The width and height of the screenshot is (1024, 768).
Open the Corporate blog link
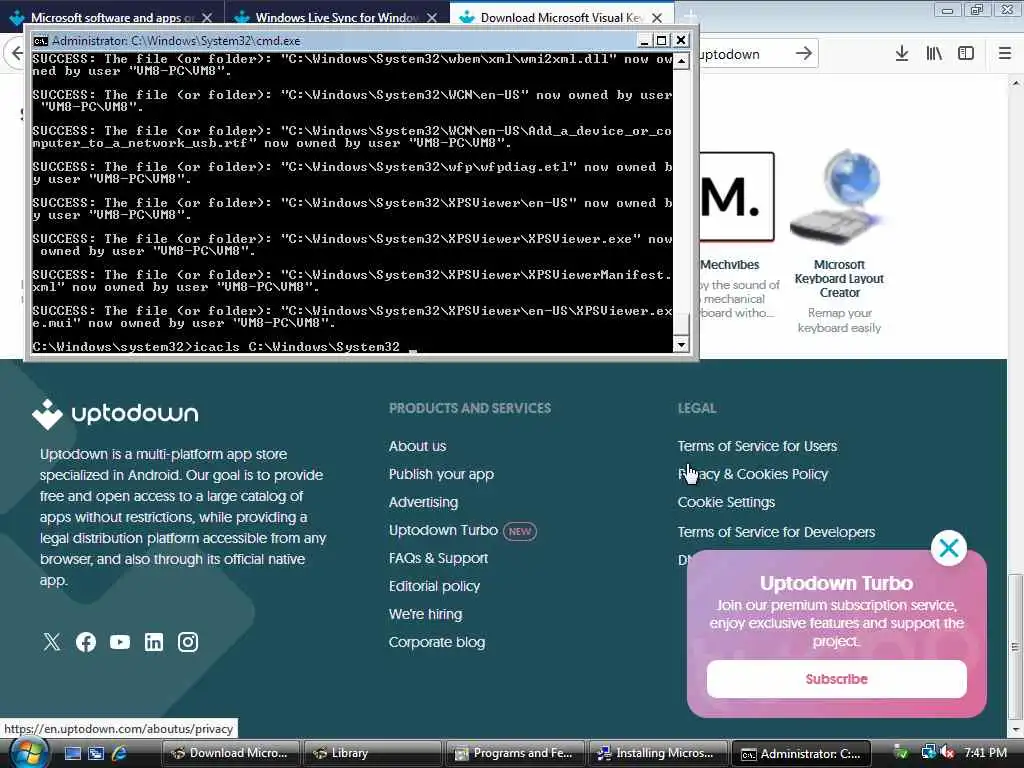pos(437,643)
